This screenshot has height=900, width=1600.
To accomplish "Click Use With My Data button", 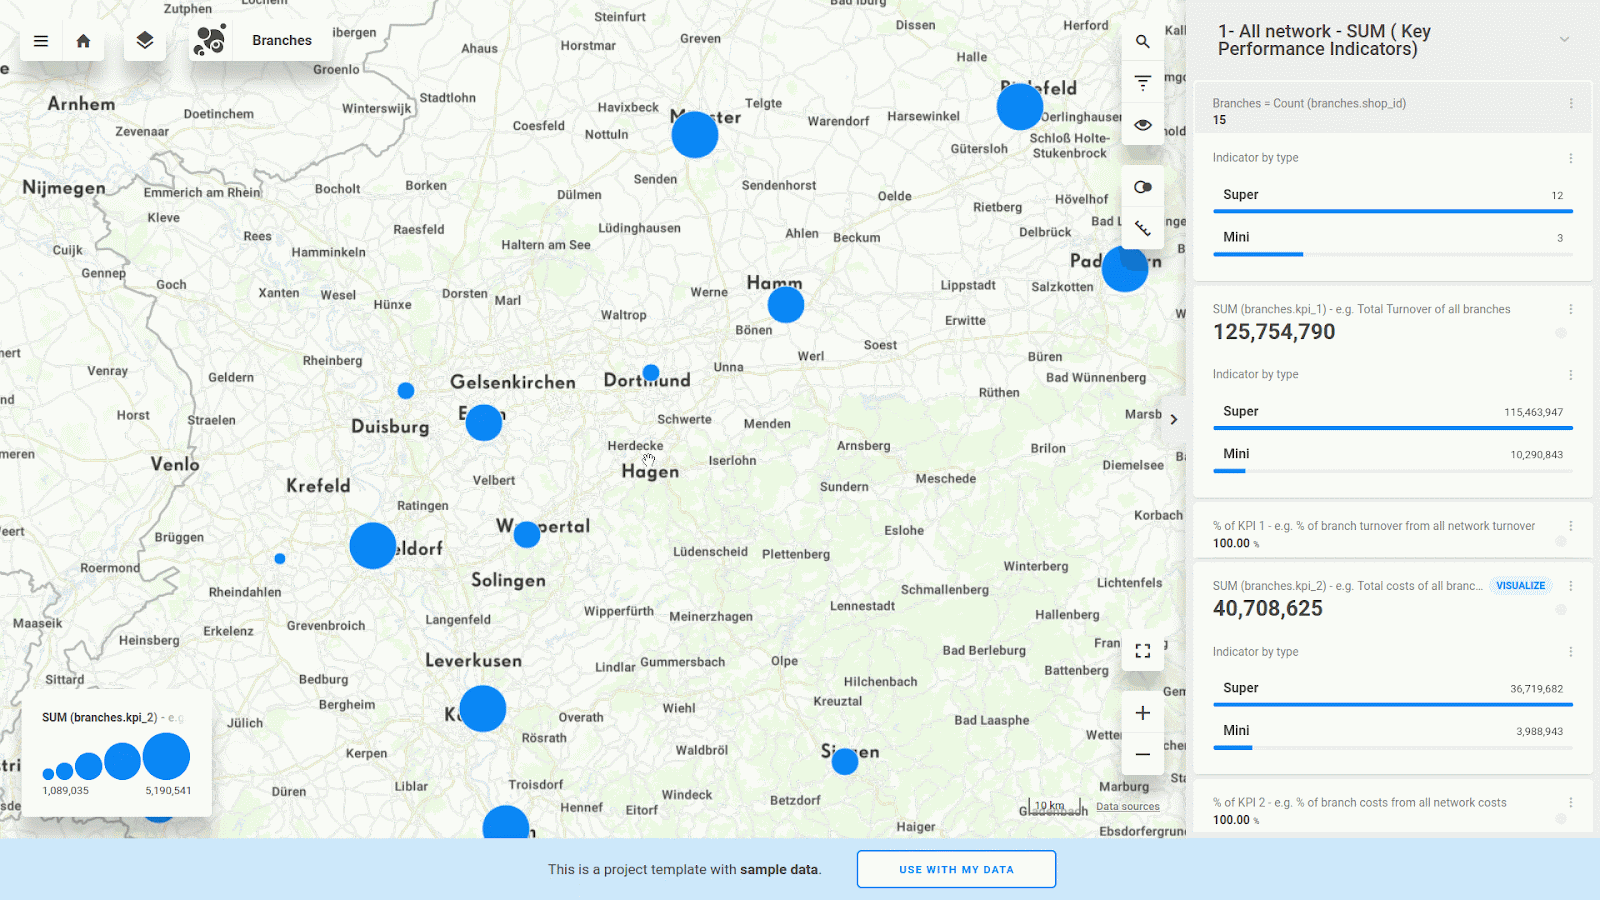I will [956, 869].
